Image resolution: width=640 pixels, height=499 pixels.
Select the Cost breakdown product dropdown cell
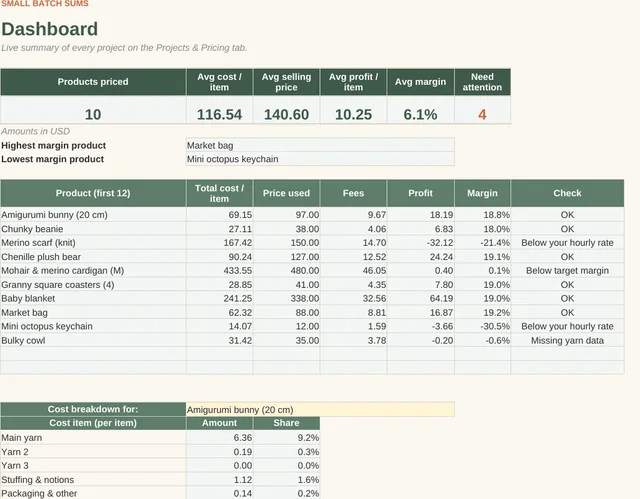pos(320,409)
